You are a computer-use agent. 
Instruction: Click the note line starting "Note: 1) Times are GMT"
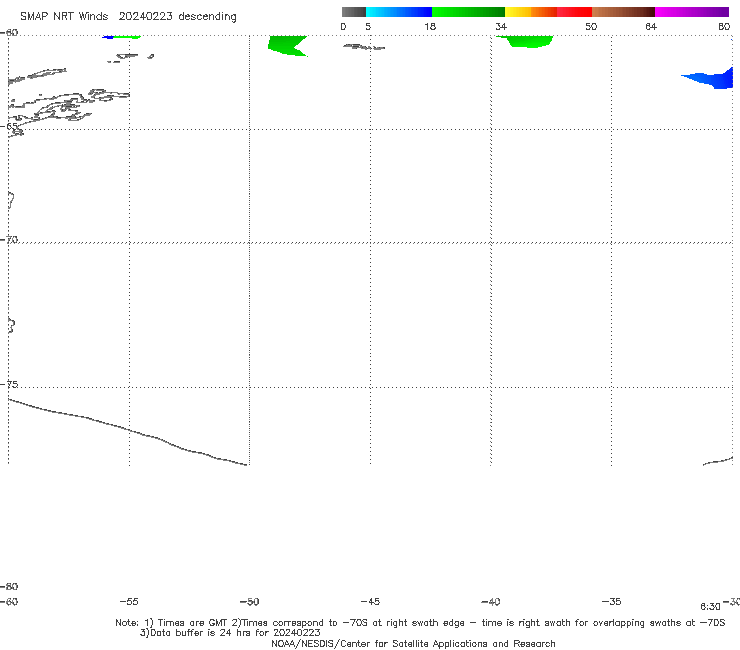pos(420,623)
